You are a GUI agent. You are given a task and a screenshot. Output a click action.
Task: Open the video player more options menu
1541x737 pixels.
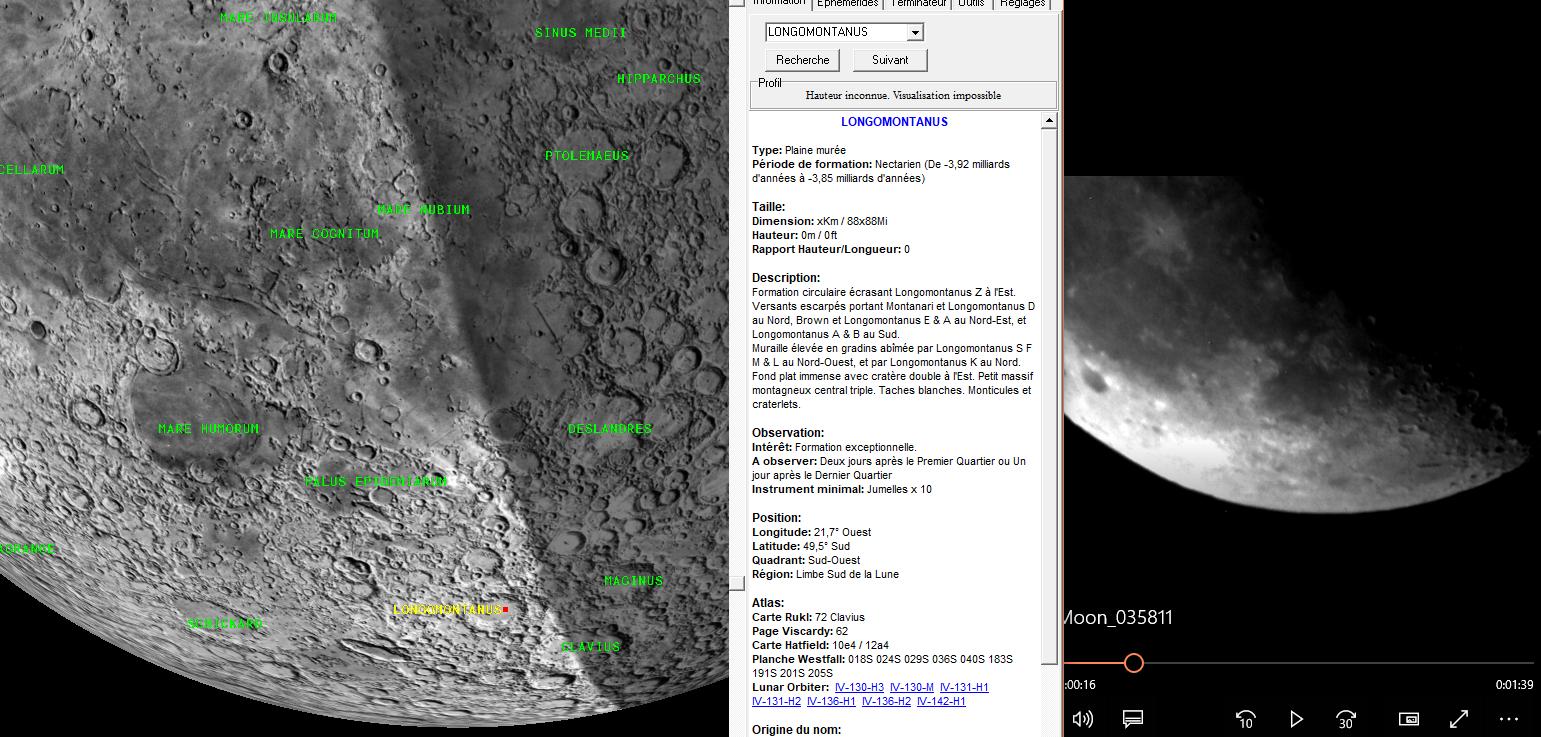click(1509, 718)
